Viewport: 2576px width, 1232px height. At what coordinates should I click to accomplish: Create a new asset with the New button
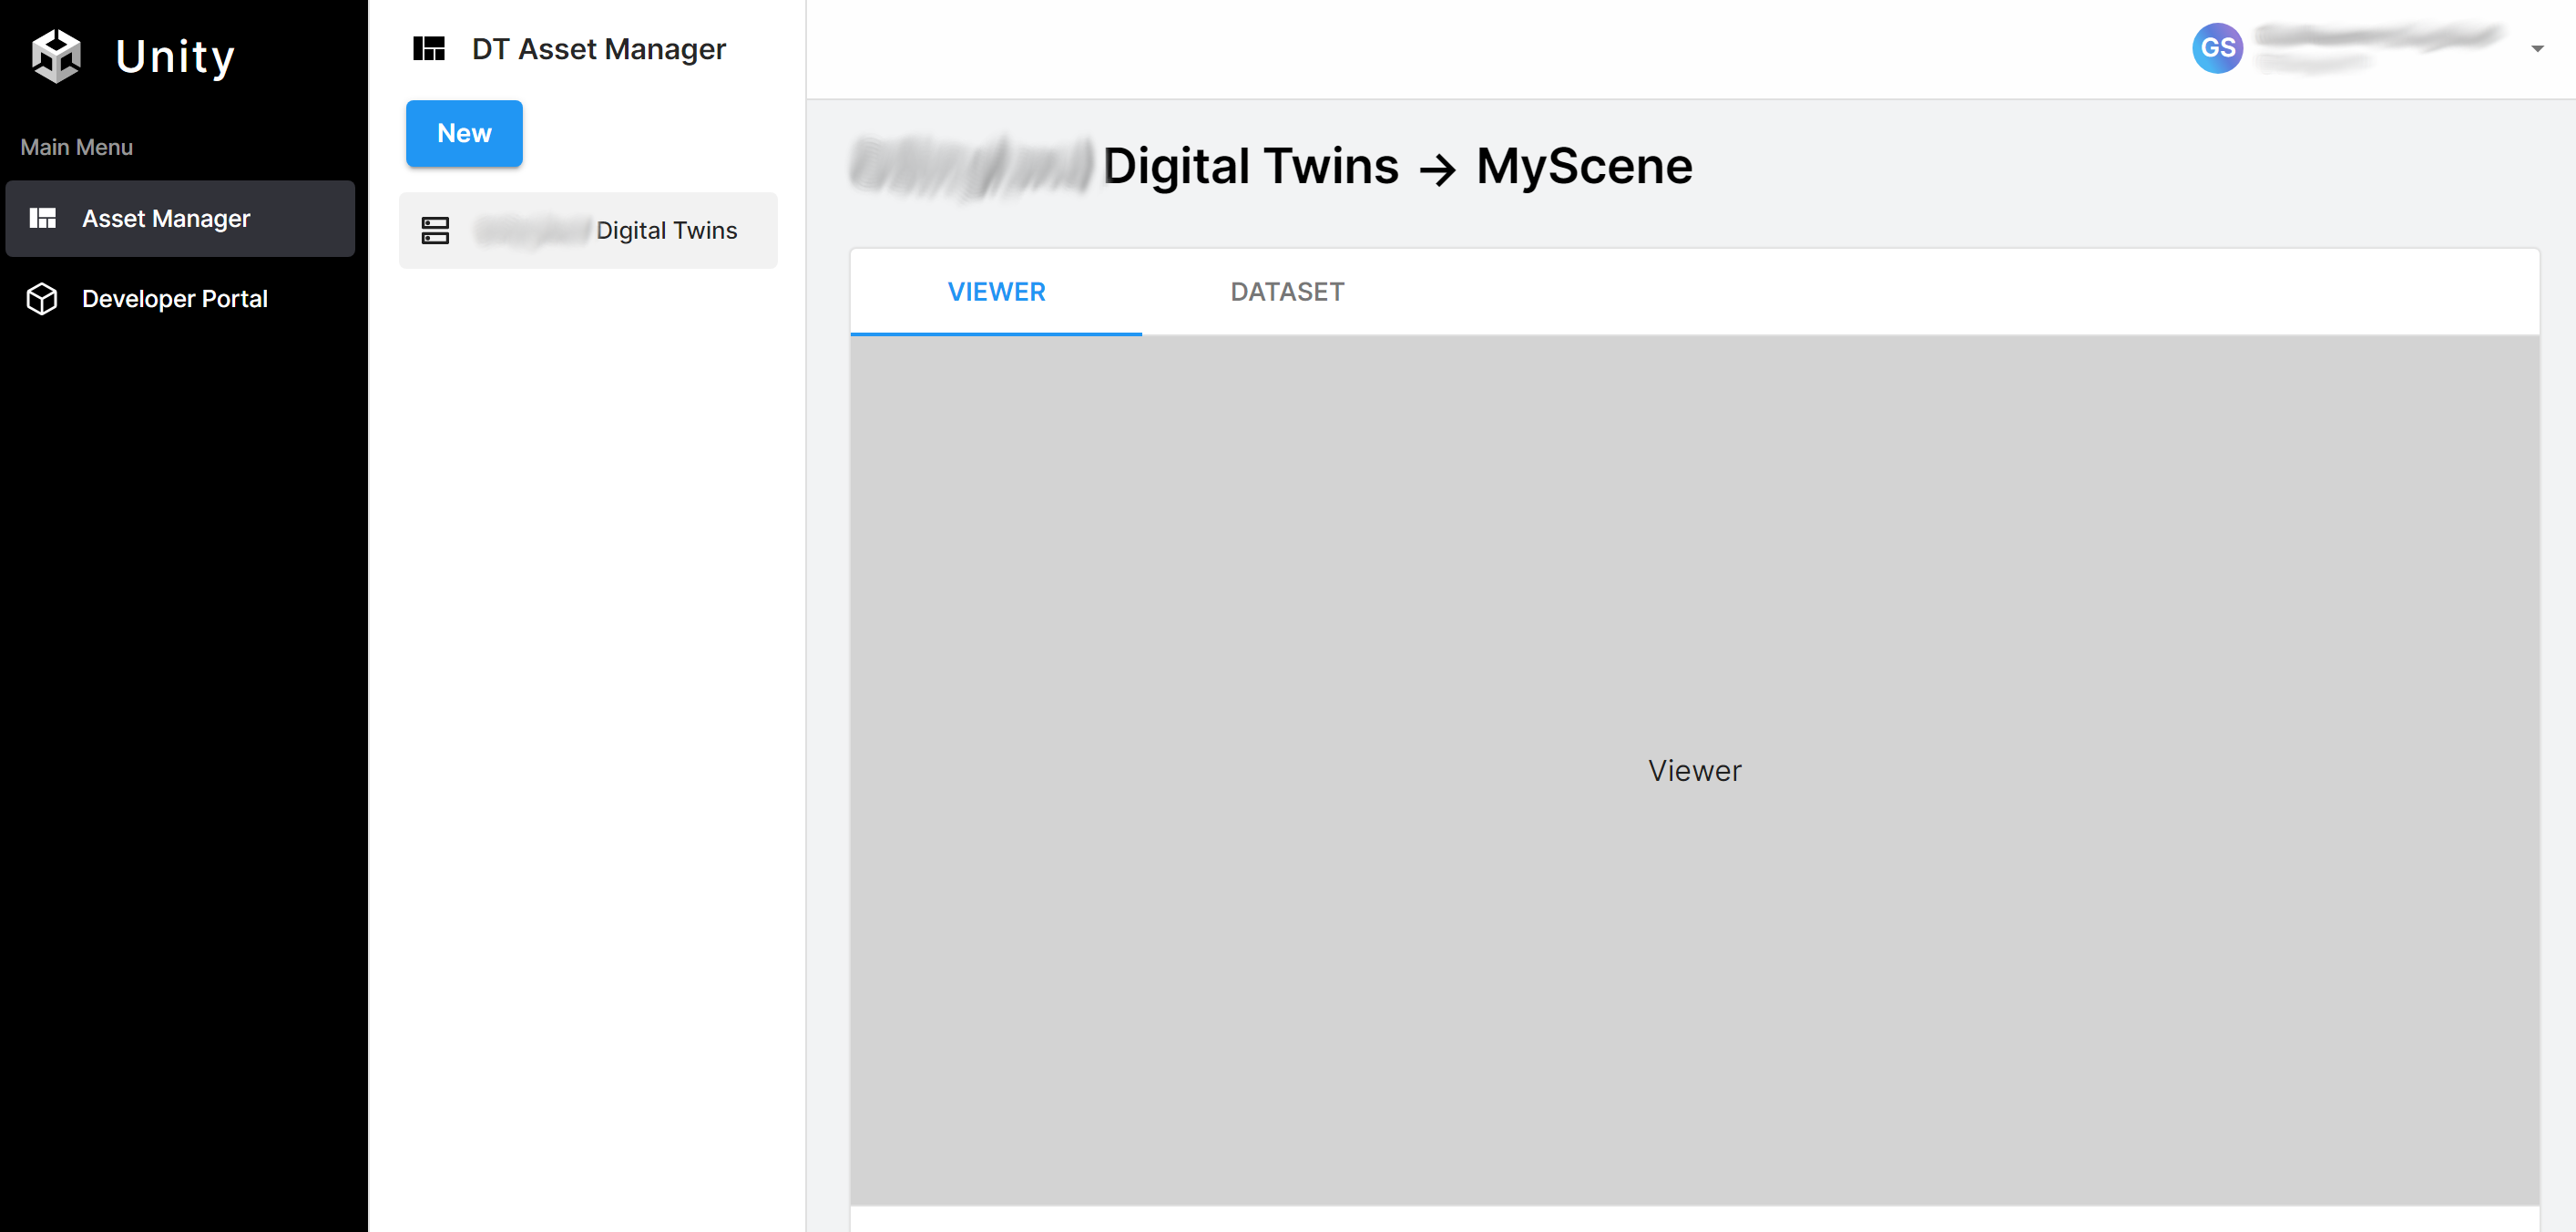pos(463,133)
